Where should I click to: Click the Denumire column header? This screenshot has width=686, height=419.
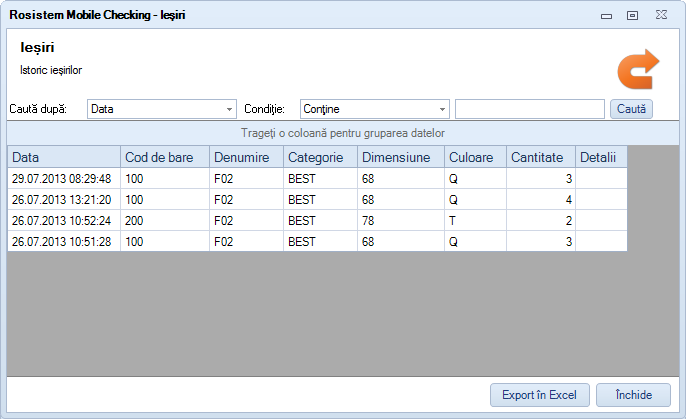coord(246,157)
